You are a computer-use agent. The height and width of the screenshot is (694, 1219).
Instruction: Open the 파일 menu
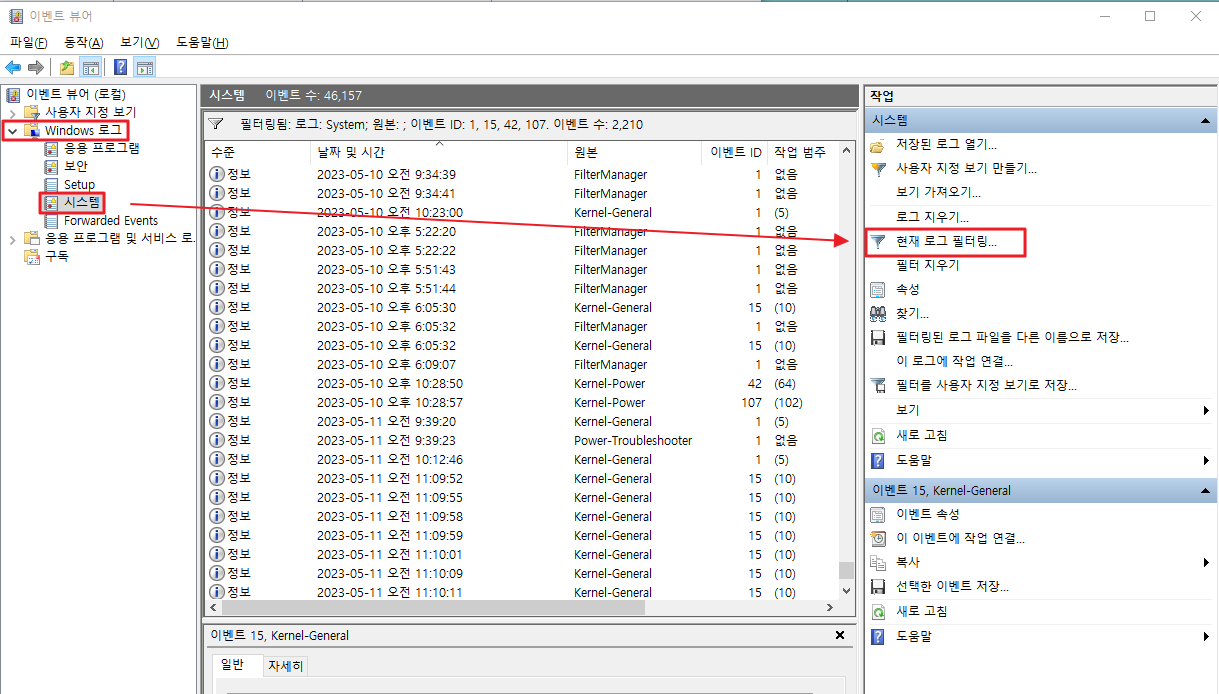(x=28, y=42)
